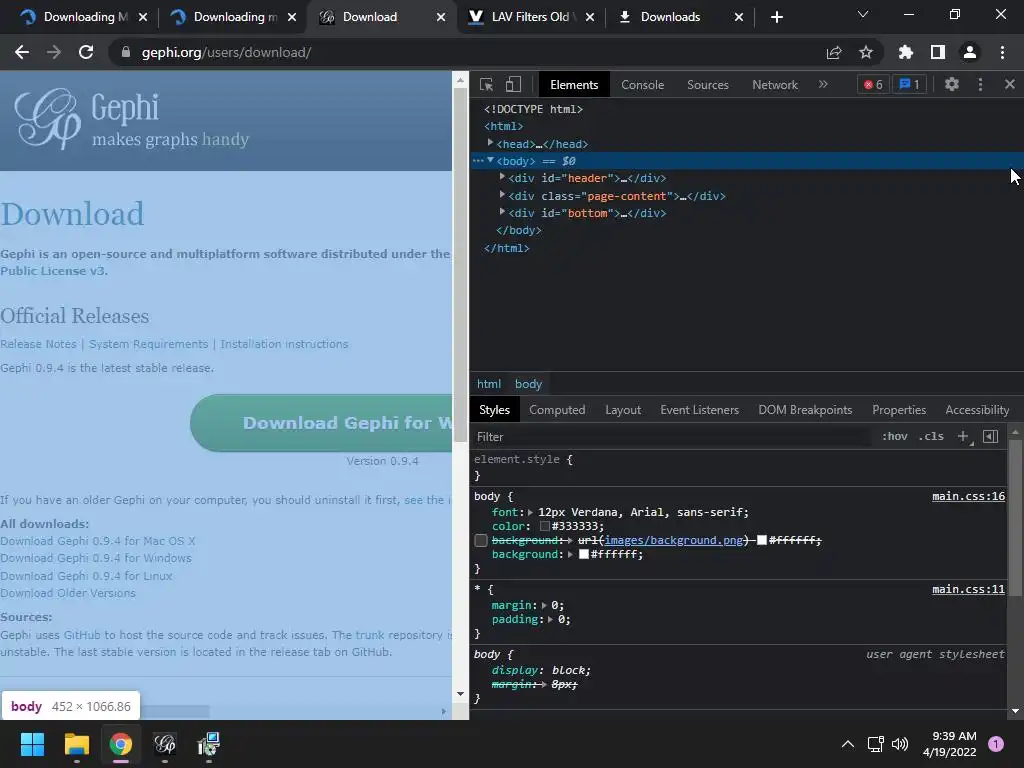Expand div id header node
1024x768 pixels.
pos(502,177)
